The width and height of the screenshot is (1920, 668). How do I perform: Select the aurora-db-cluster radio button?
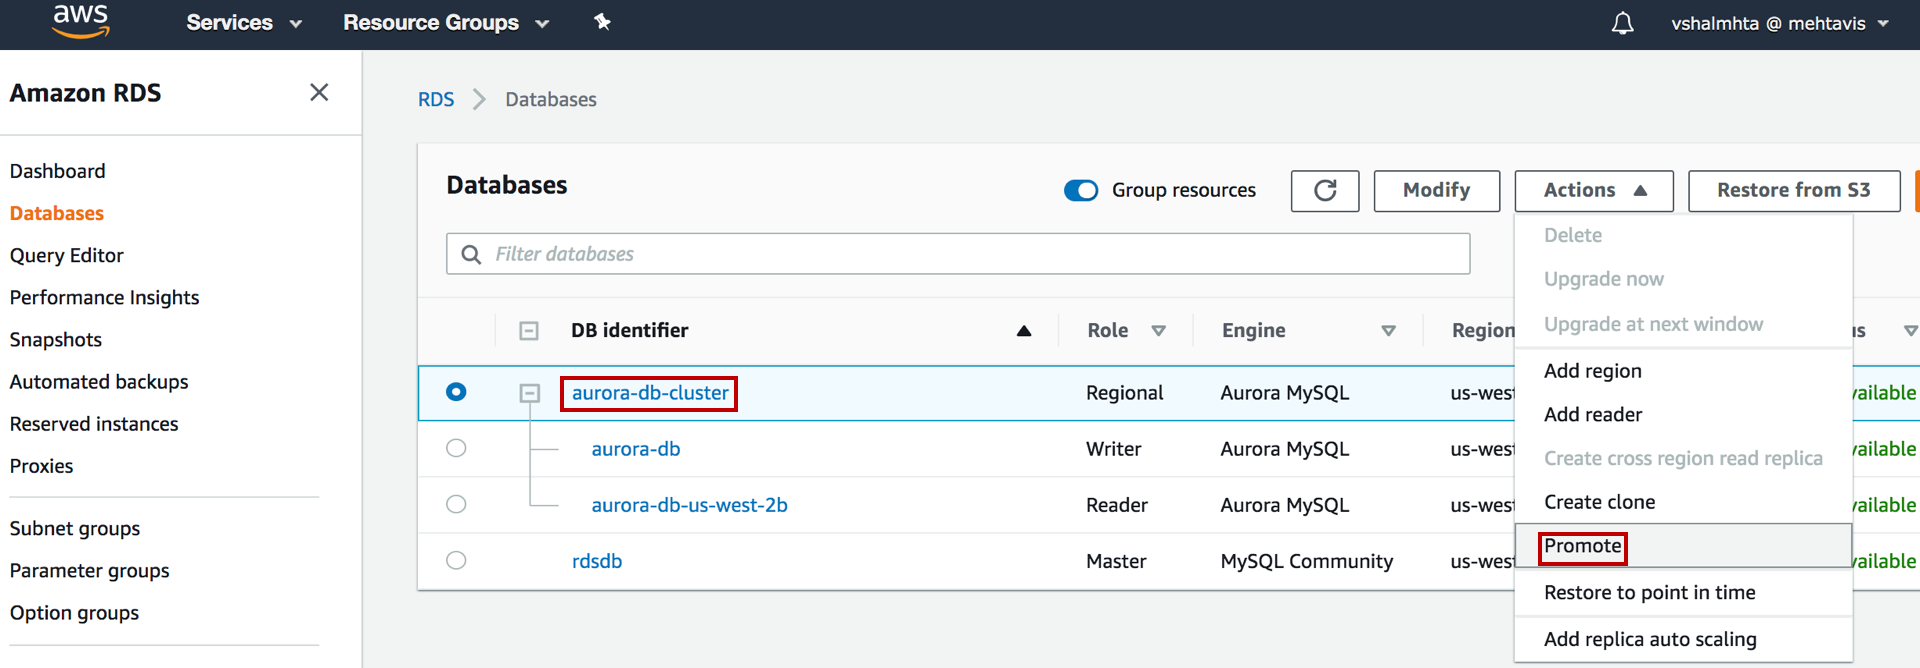pos(456,392)
